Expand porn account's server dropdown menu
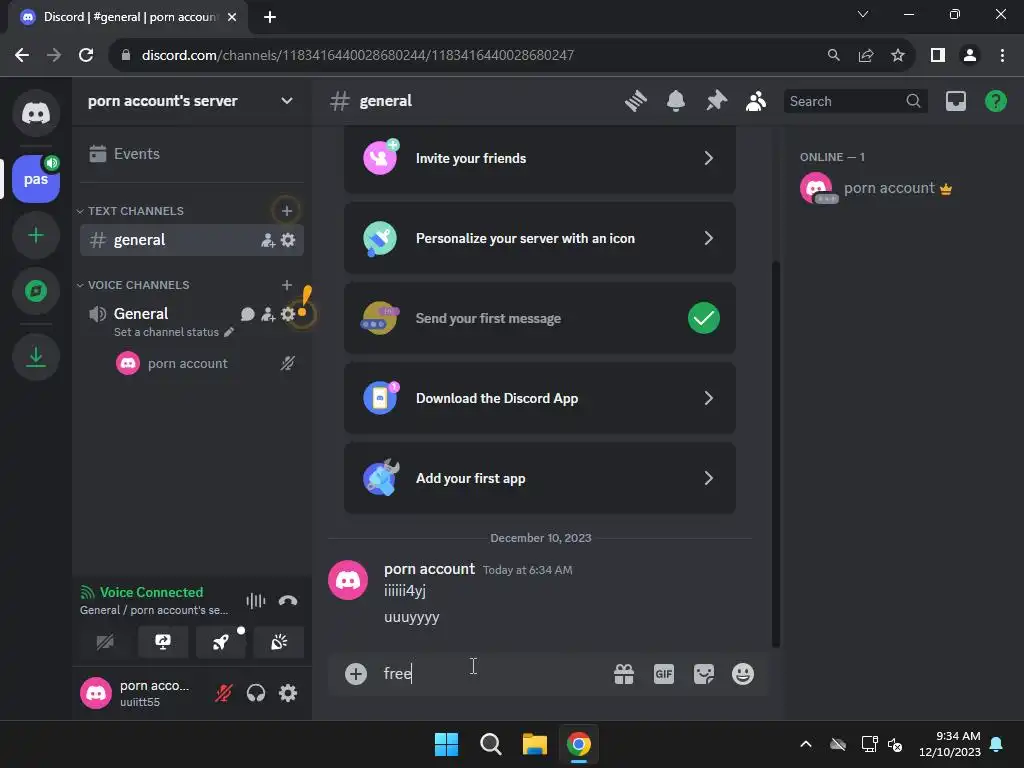 [287, 101]
